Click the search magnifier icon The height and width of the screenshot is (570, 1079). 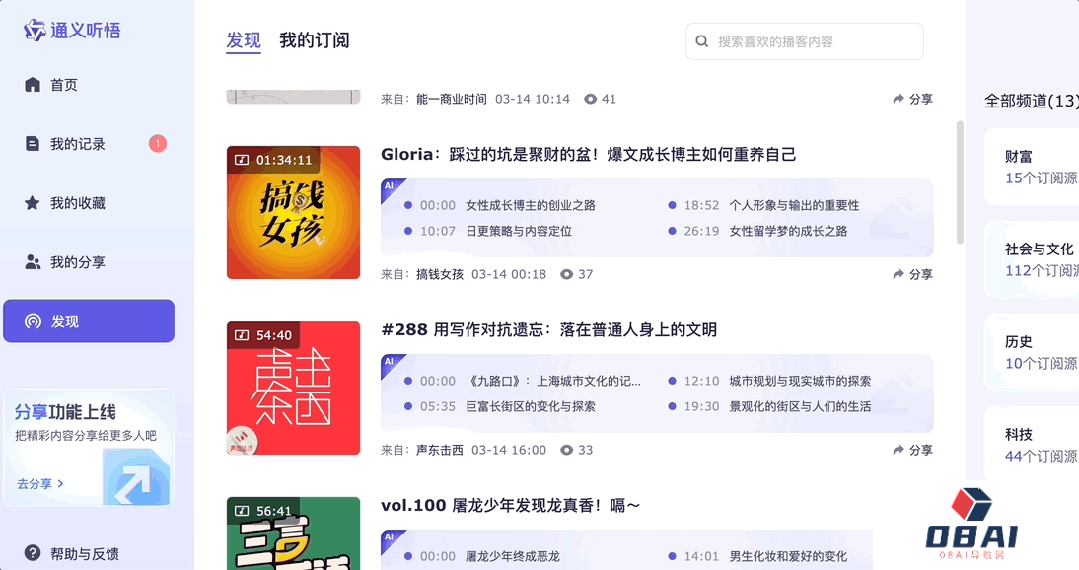pos(702,42)
